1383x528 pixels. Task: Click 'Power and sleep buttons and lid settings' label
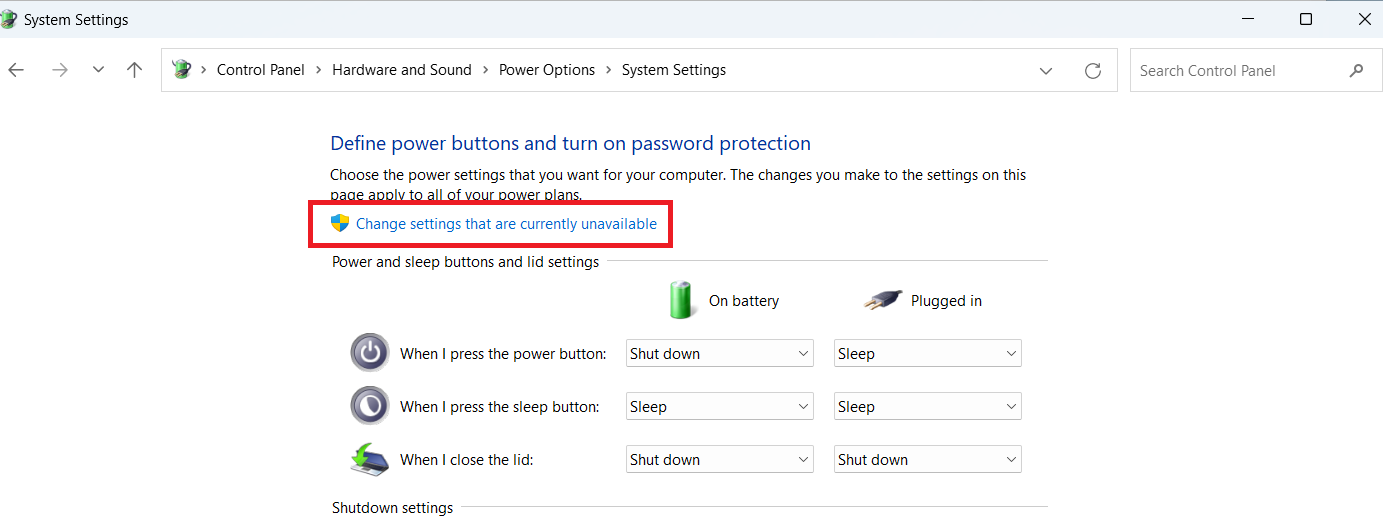(465, 262)
